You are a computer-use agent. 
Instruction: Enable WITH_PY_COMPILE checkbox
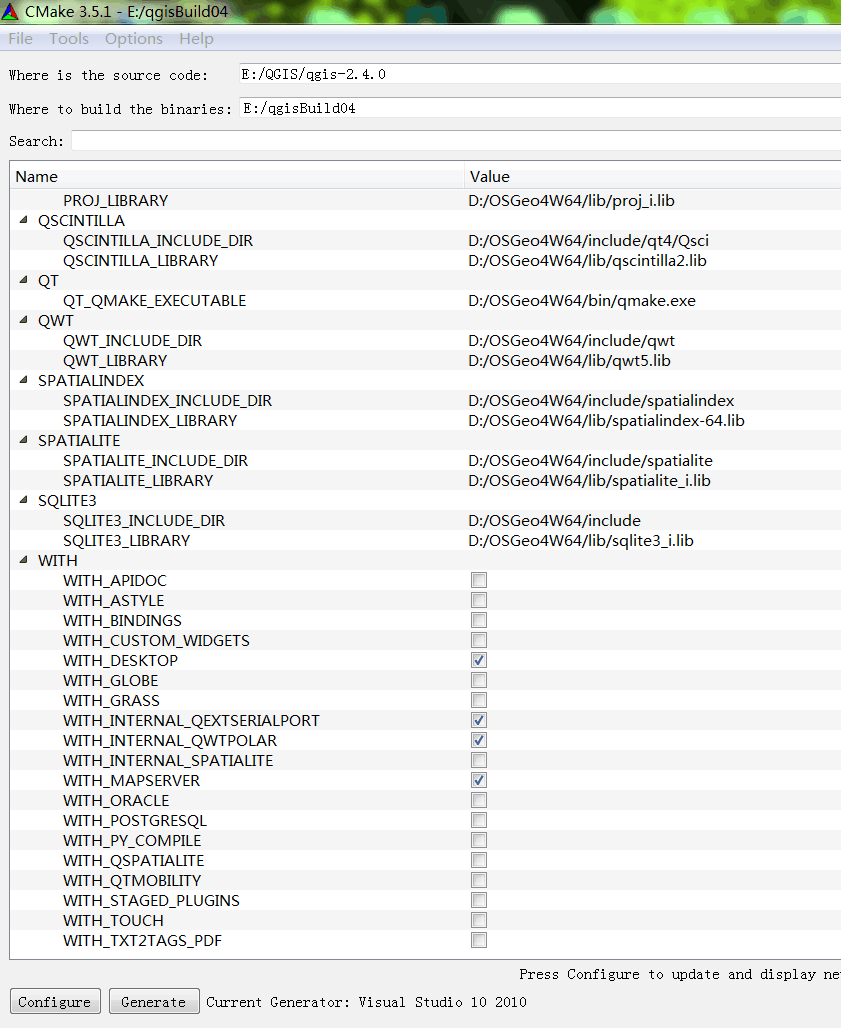pyautogui.click(x=479, y=840)
